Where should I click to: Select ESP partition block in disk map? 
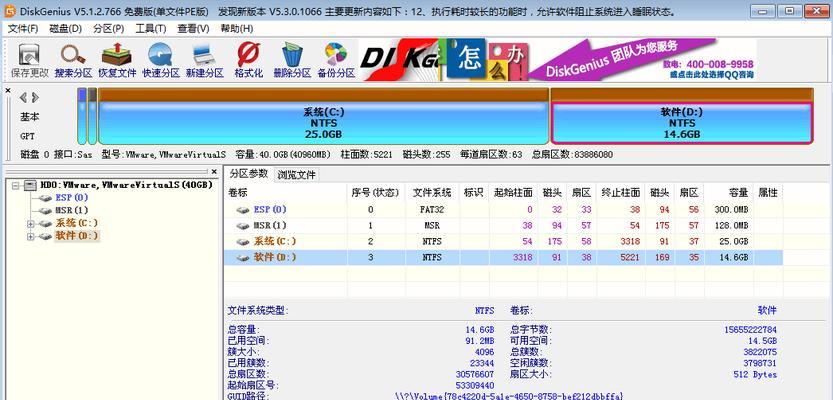(x=82, y=116)
